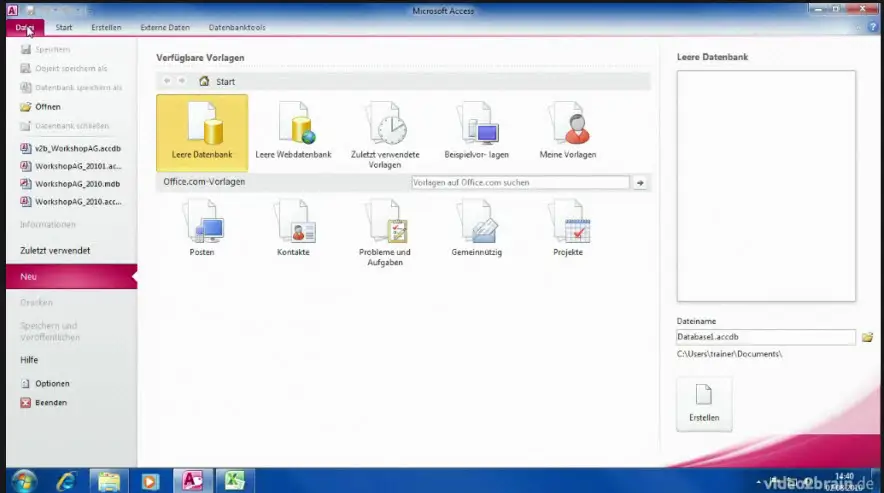Click the Leere Datenbank preview pane
The width and height of the screenshot is (884, 493).
(x=766, y=186)
